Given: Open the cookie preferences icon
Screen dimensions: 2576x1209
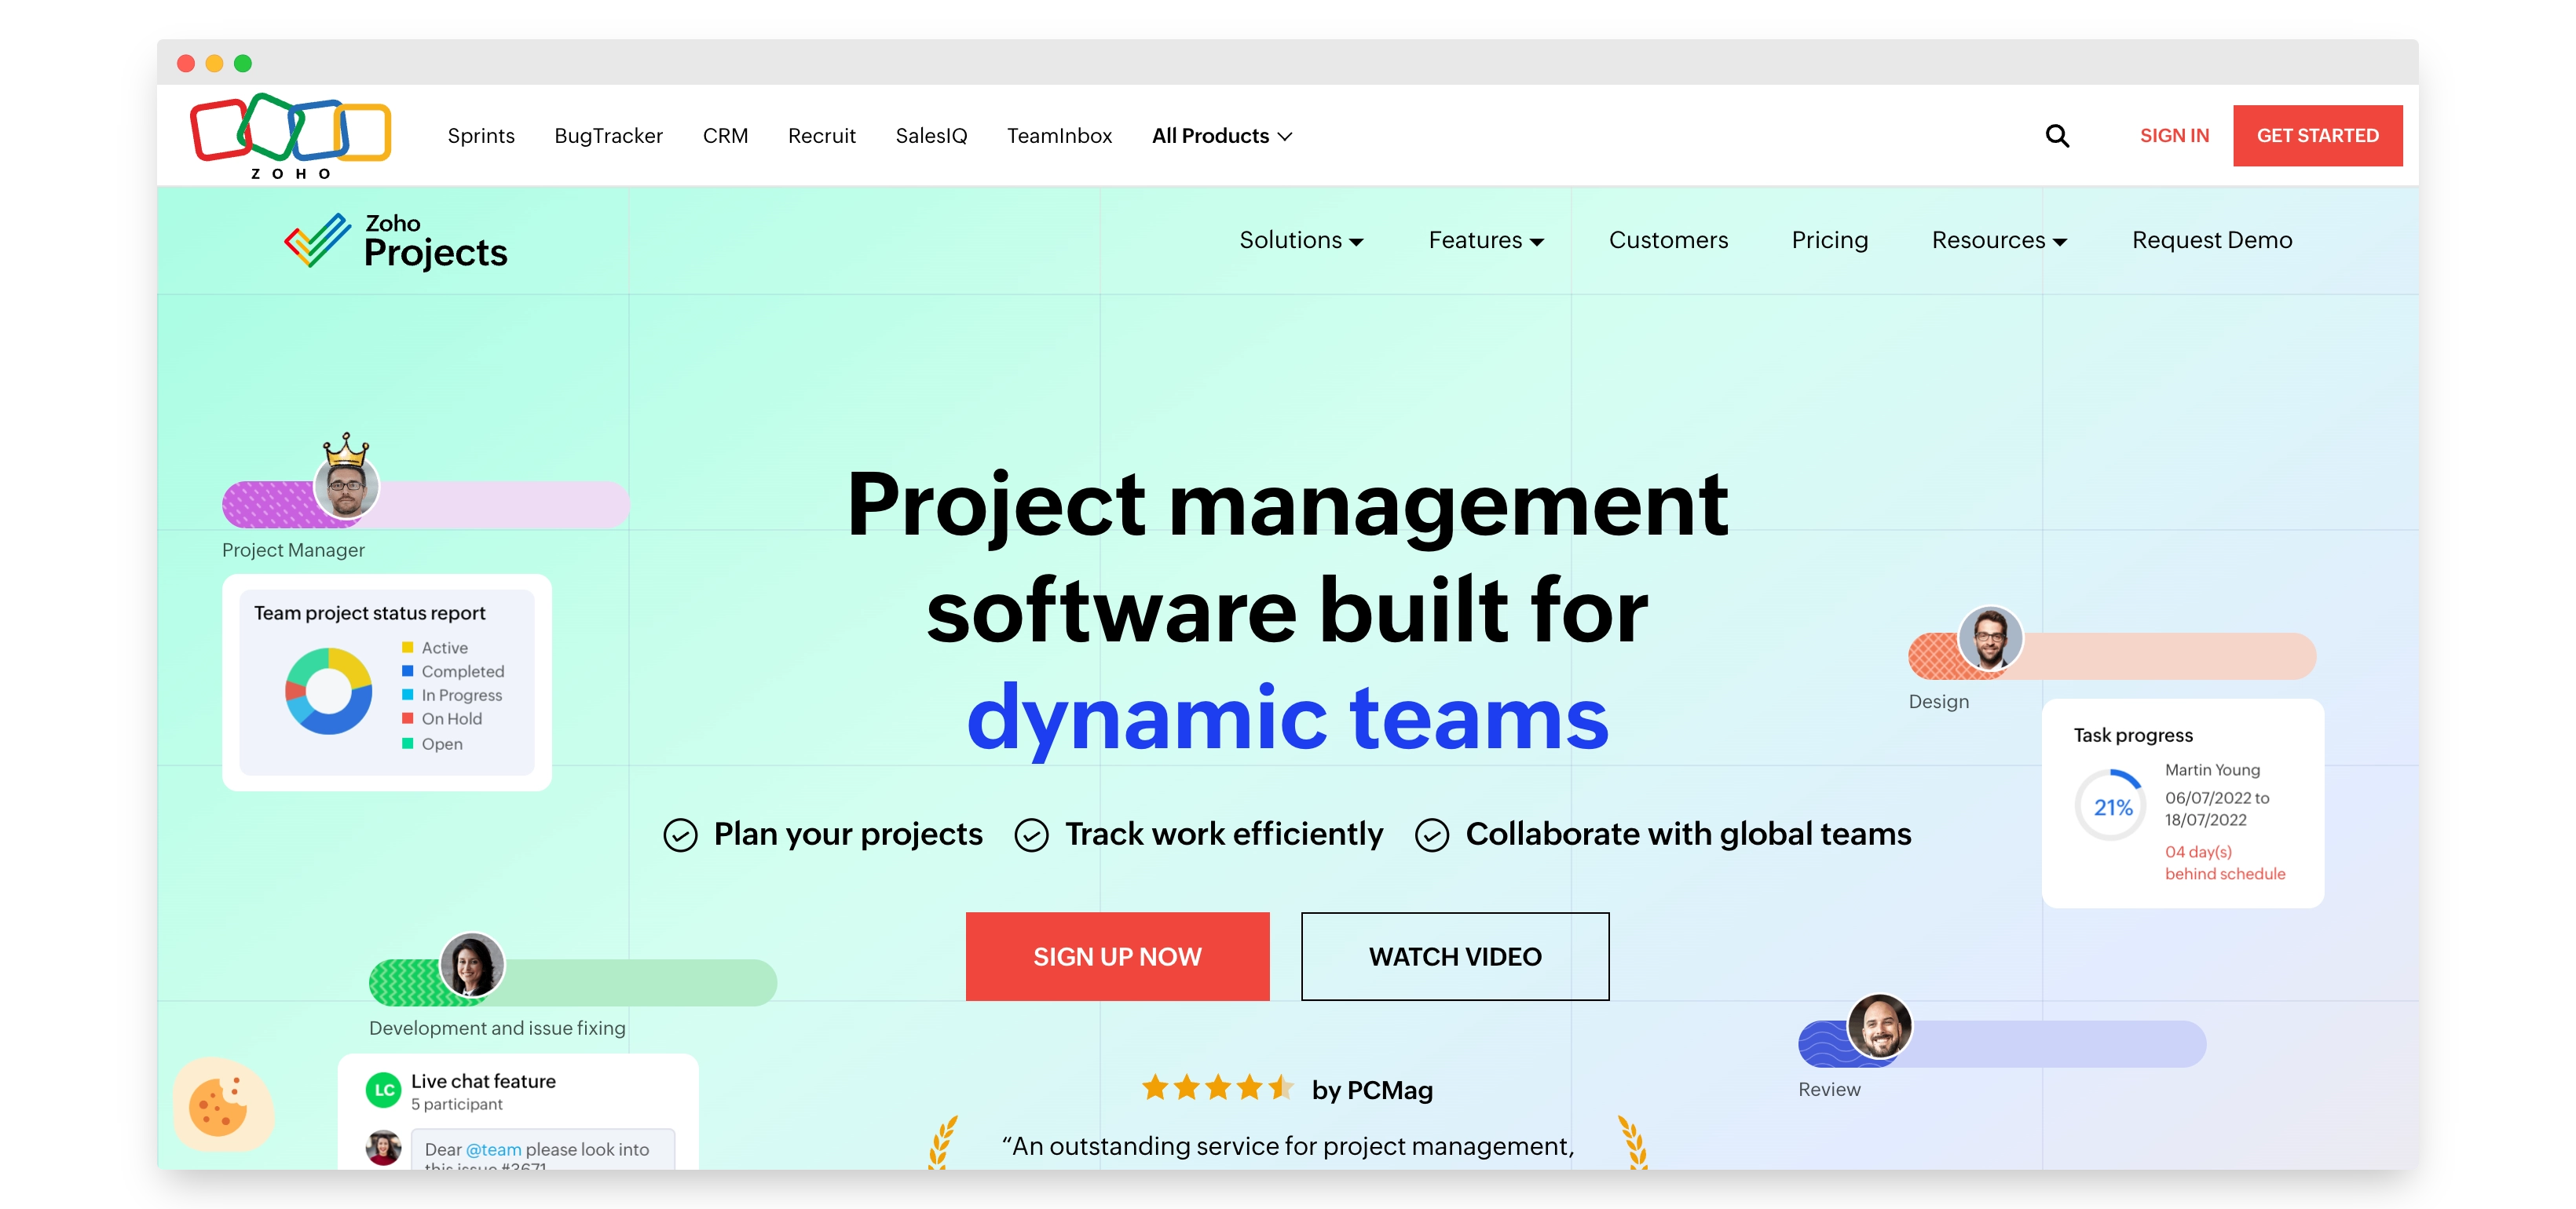Looking at the screenshot, I should pyautogui.click(x=220, y=1105).
